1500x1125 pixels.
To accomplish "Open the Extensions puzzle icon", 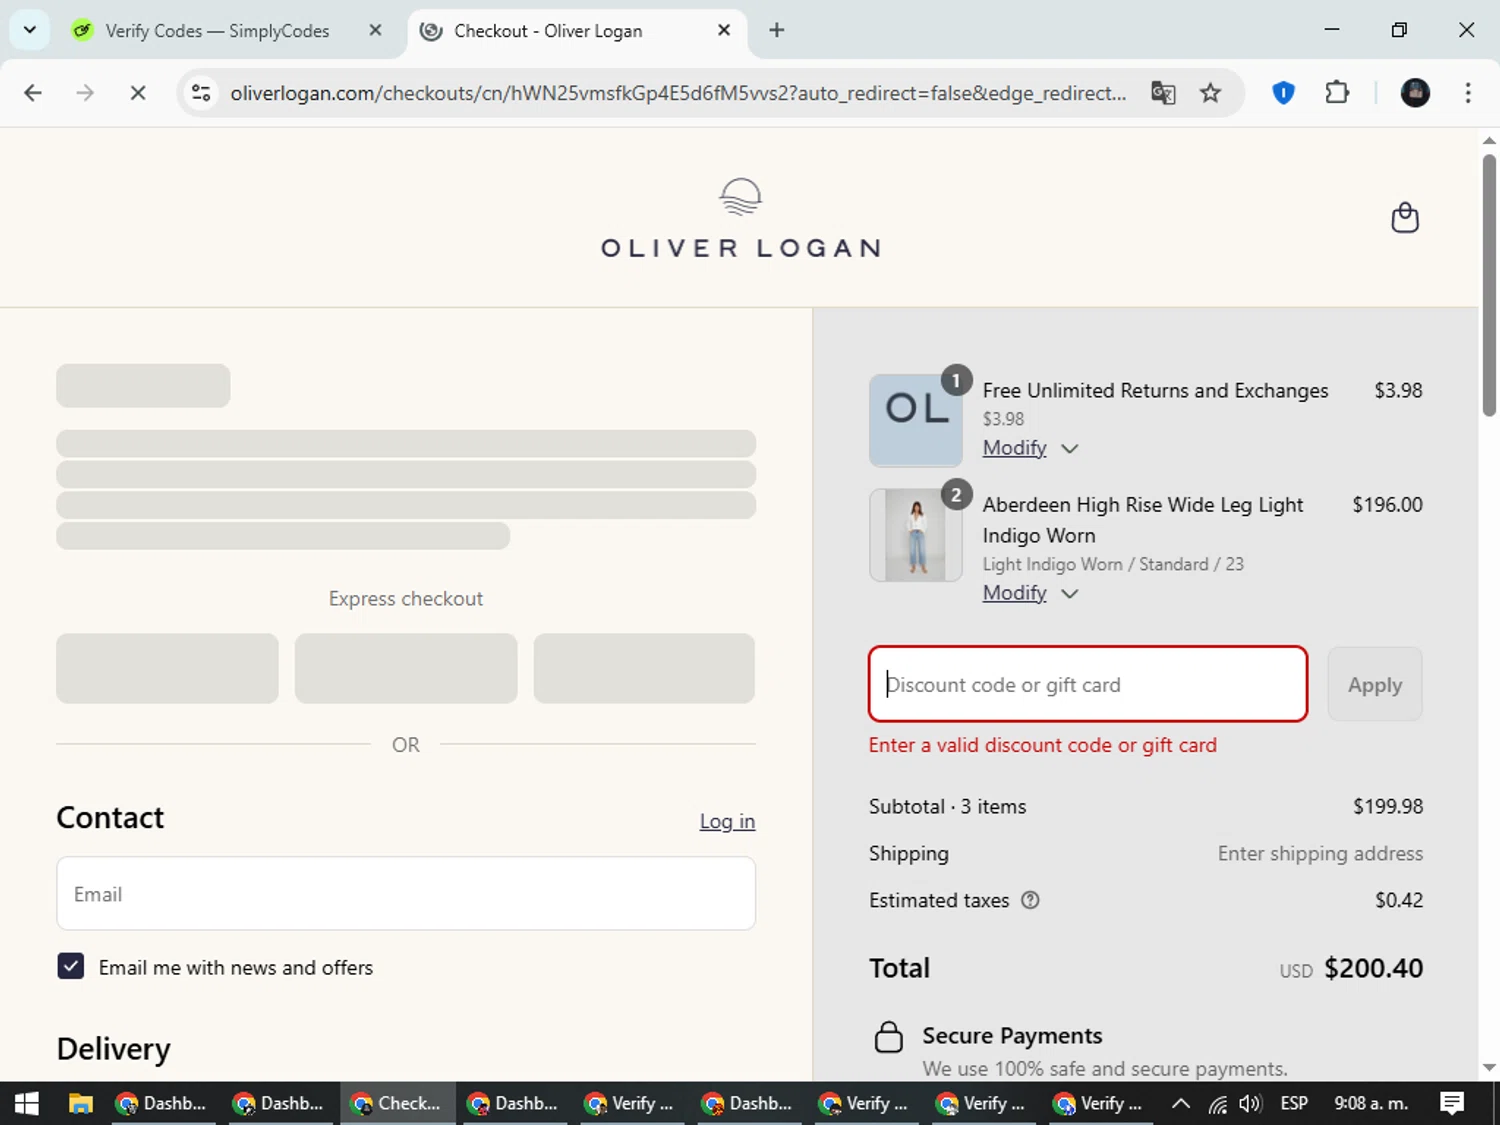I will [1337, 93].
